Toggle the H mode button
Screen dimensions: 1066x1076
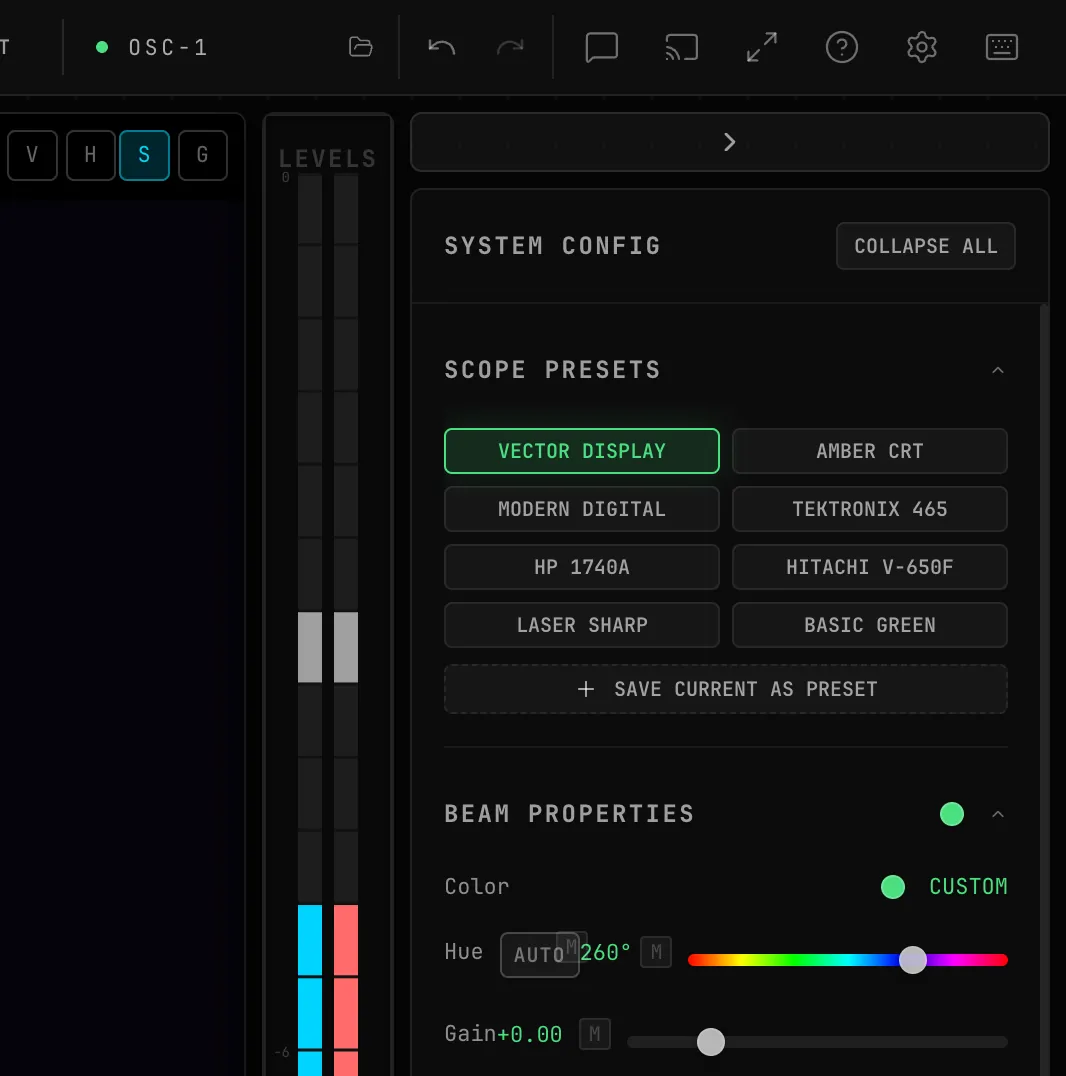pos(91,155)
